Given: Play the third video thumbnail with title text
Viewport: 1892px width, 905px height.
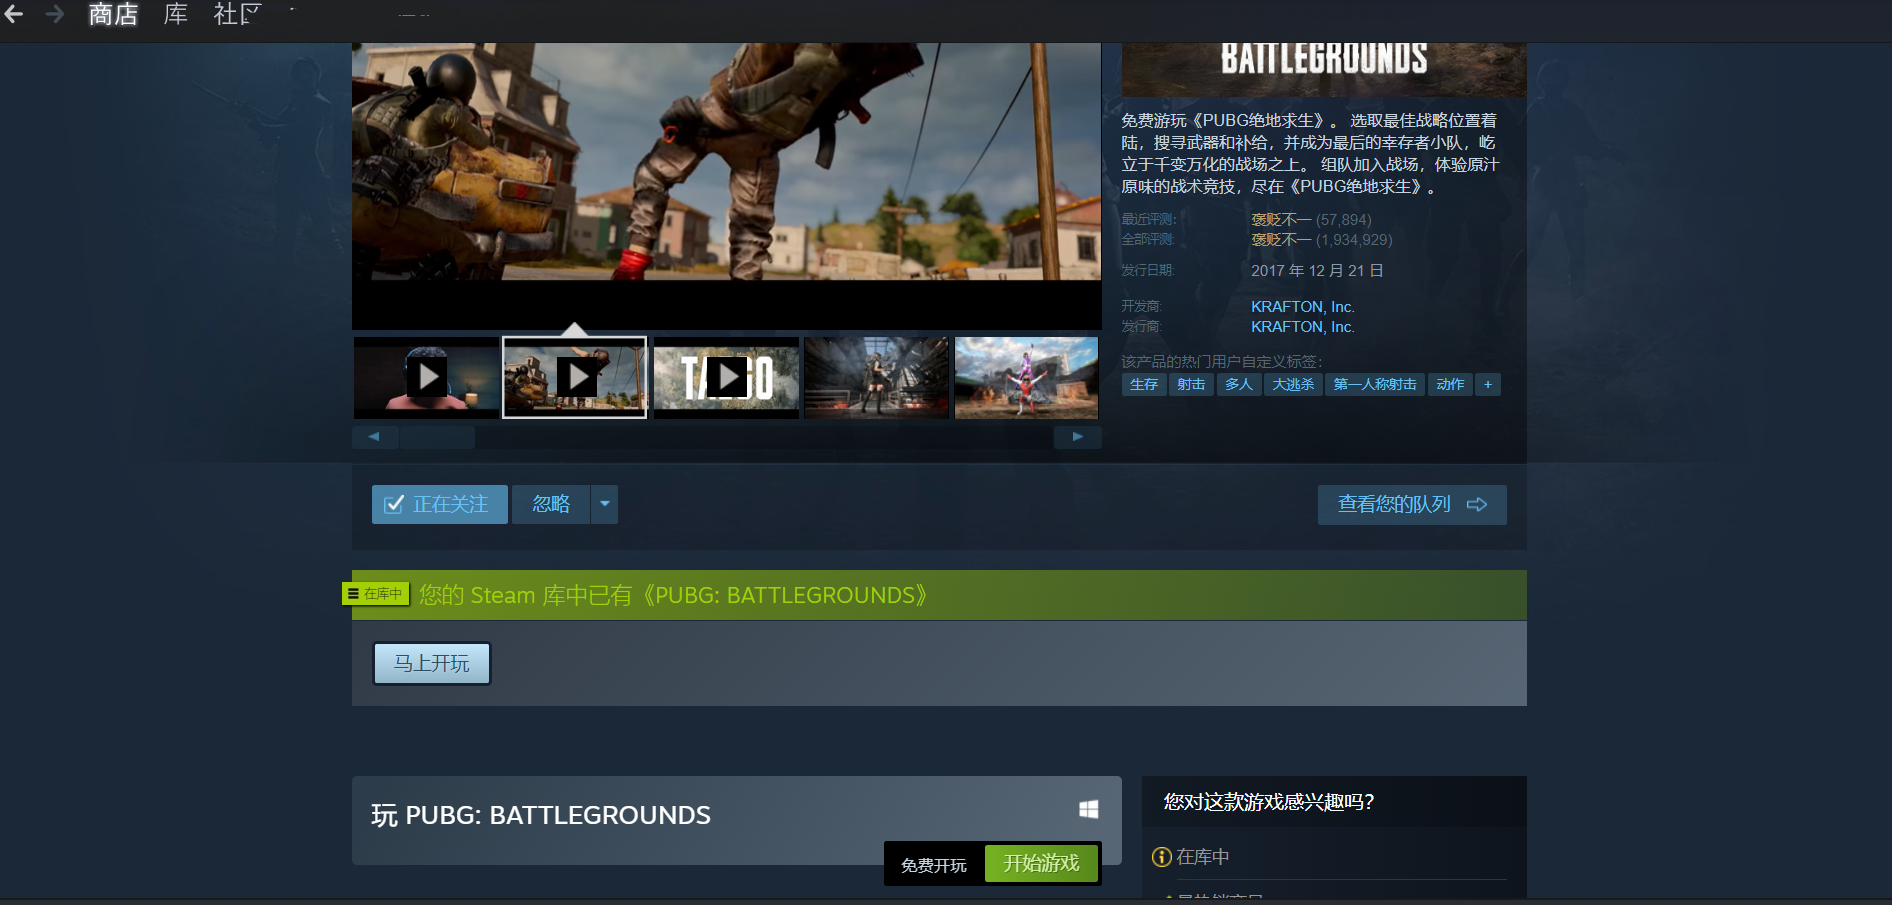Looking at the screenshot, I should coord(726,377).
